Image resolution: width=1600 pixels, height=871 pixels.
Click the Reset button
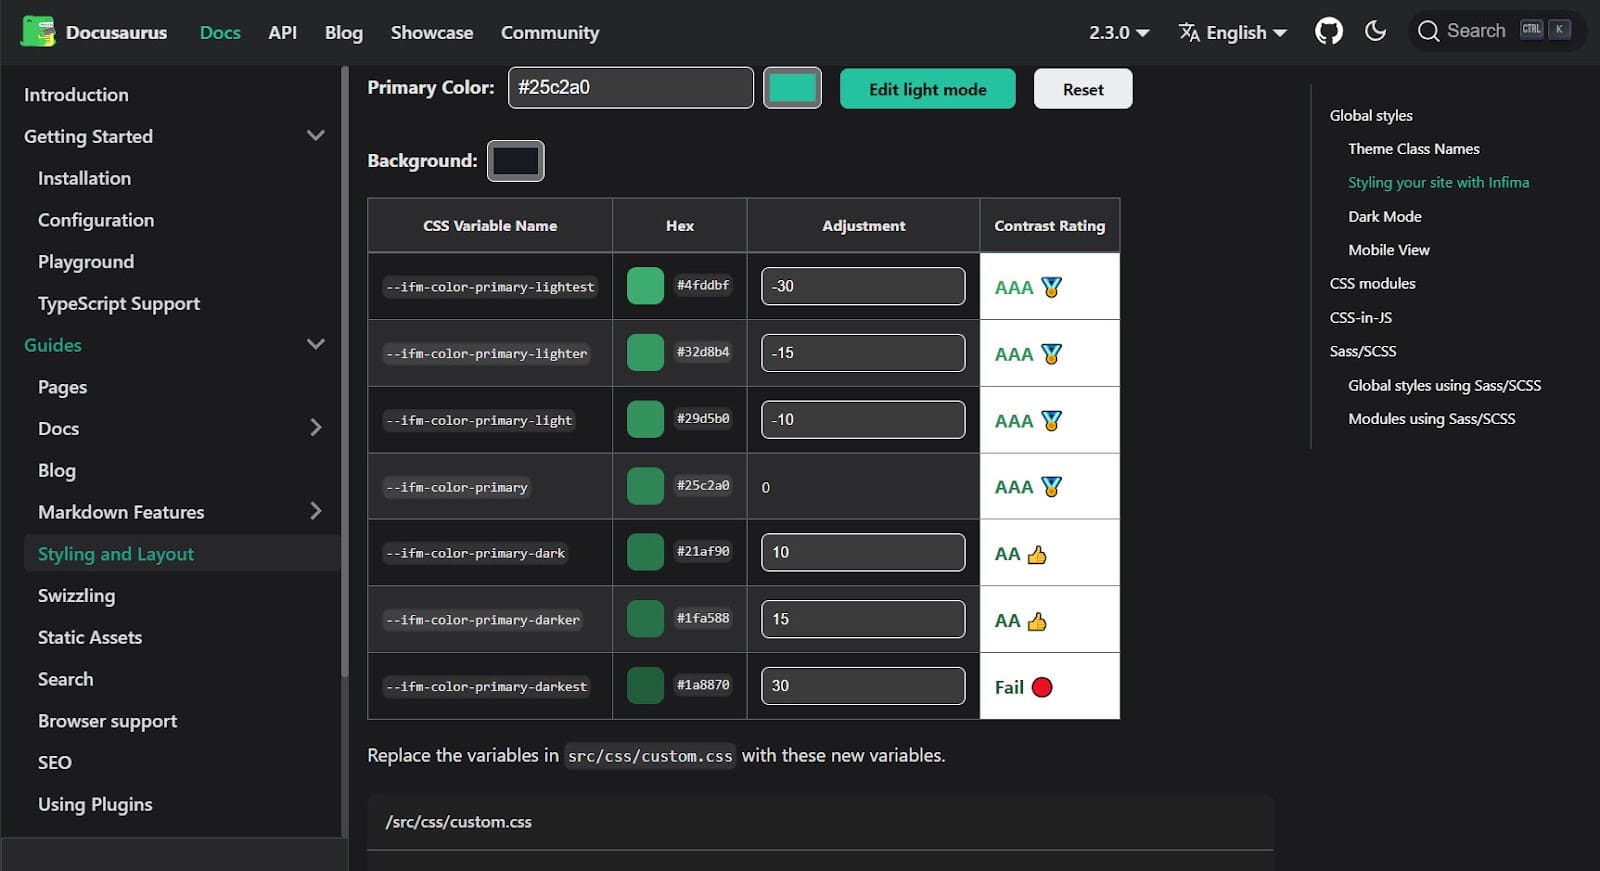click(x=1083, y=89)
